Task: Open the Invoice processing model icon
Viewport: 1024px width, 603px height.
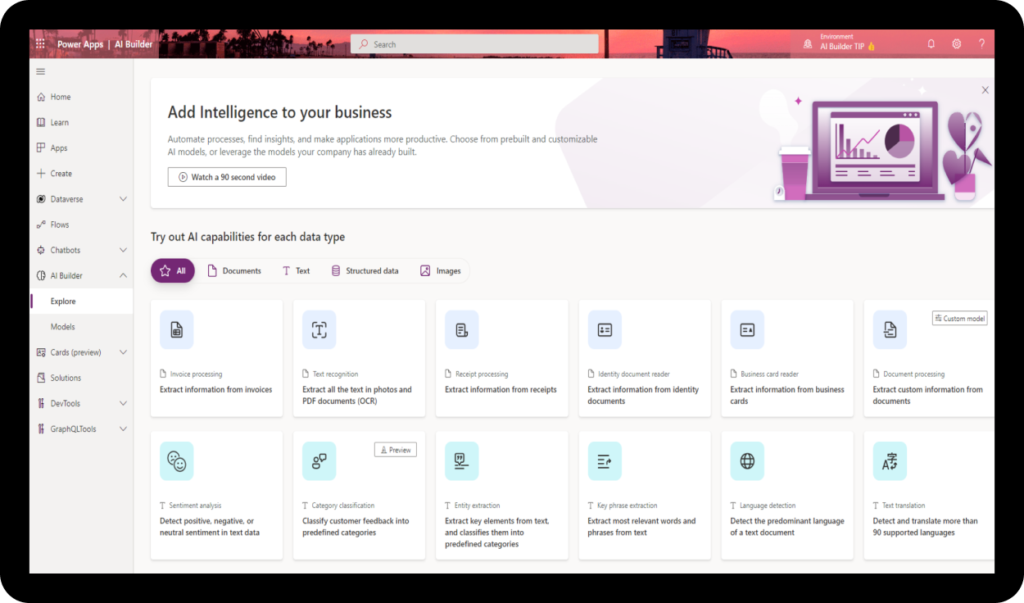Action: click(x=176, y=329)
